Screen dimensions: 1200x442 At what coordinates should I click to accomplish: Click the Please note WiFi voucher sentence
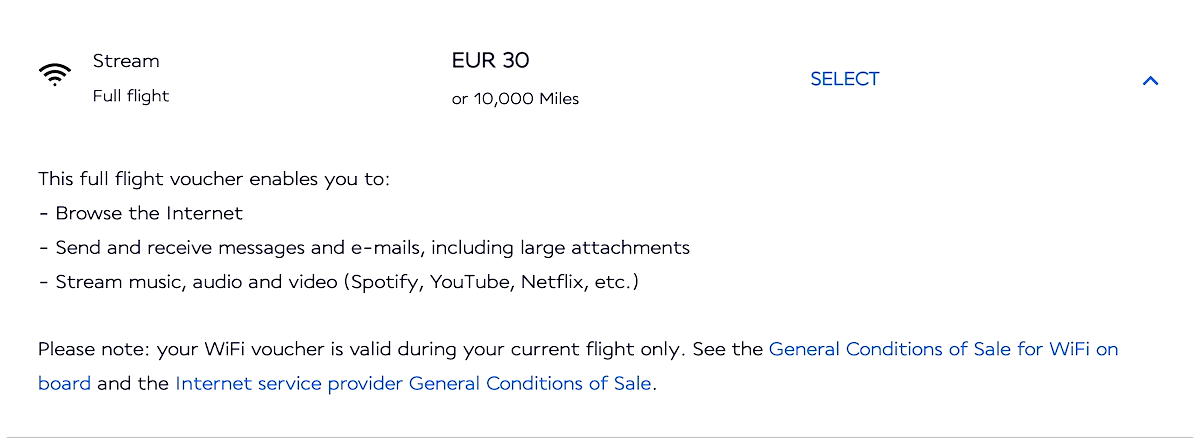(361, 349)
